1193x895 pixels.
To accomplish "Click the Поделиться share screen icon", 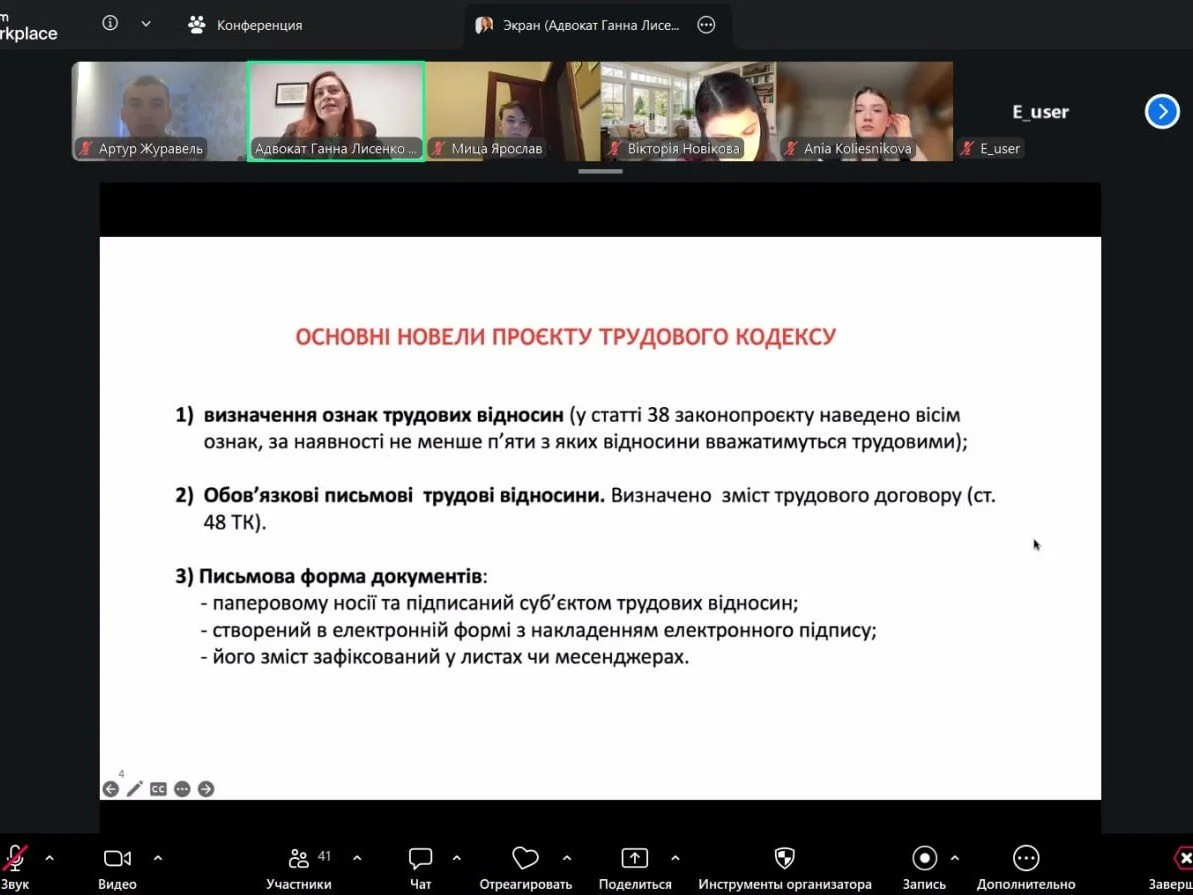I will [x=635, y=858].
